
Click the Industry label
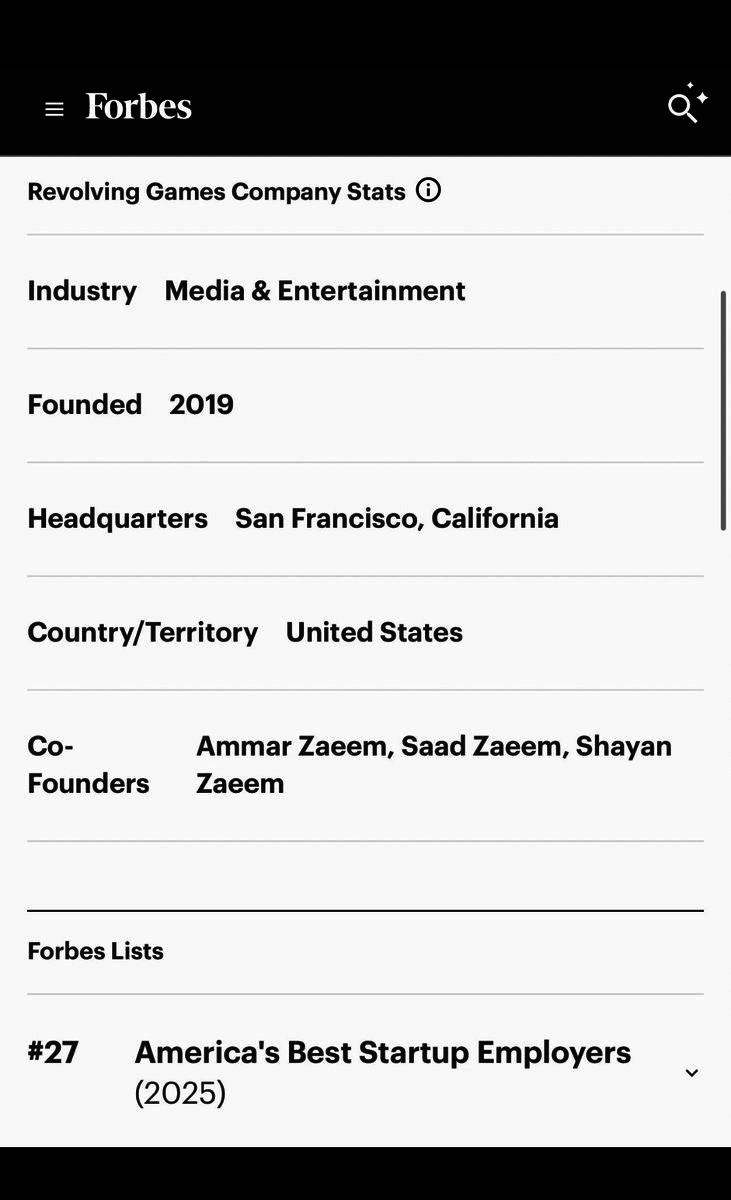click(82, 291)
